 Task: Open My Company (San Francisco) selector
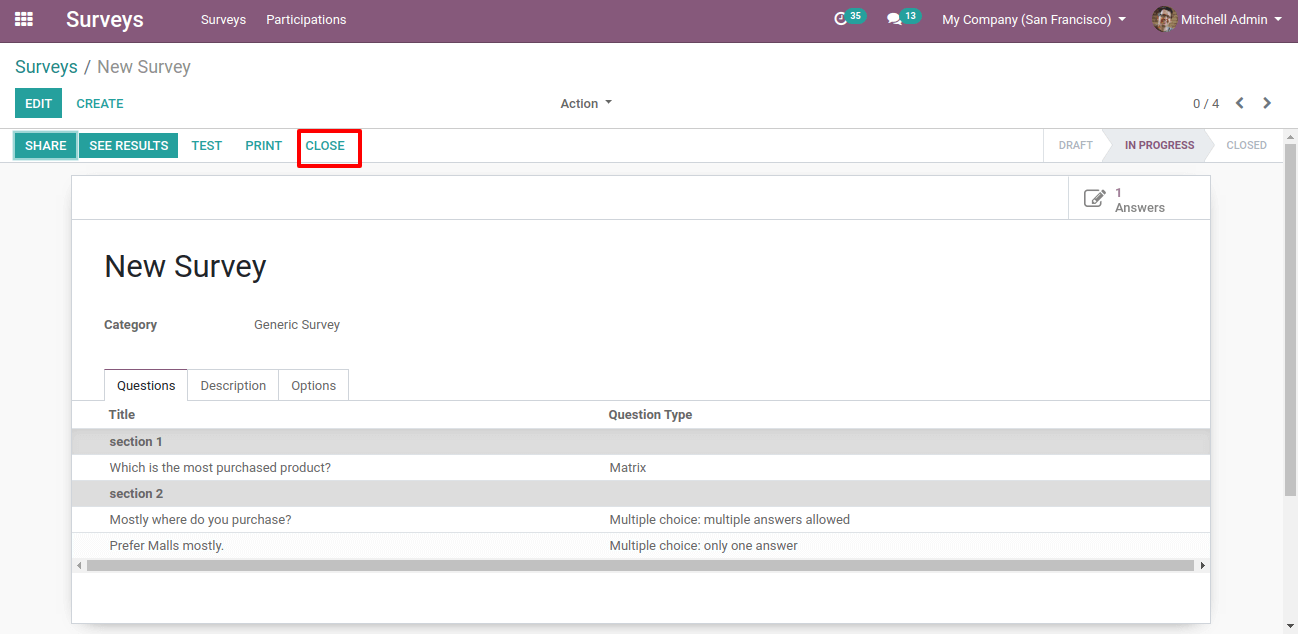pyautogui.click(x=1034, y=19)
